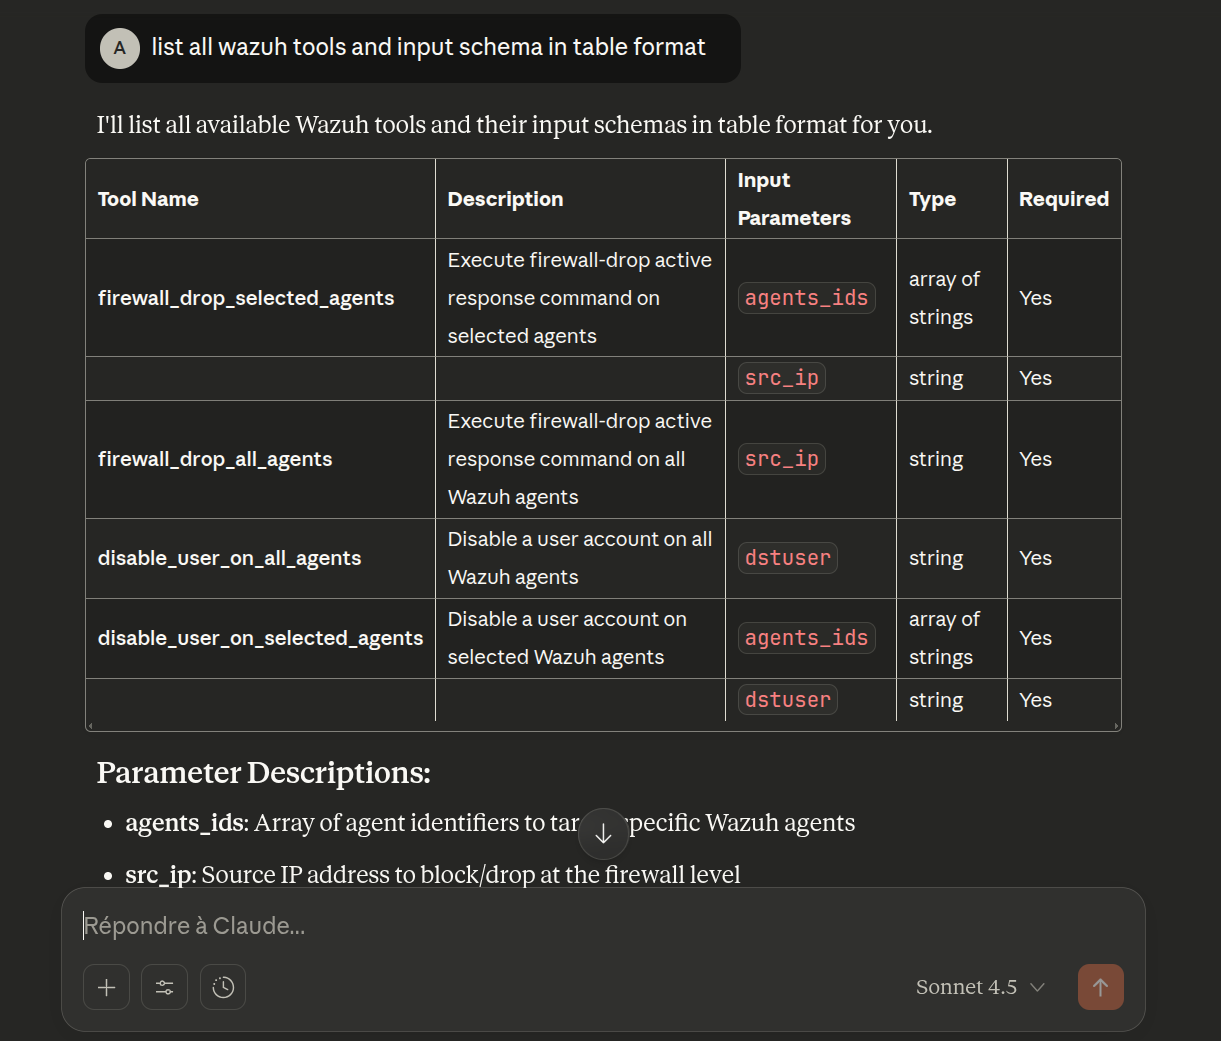Click the Required column header
Viewport: 1221px width, 1041px height.
[1063, 199]
